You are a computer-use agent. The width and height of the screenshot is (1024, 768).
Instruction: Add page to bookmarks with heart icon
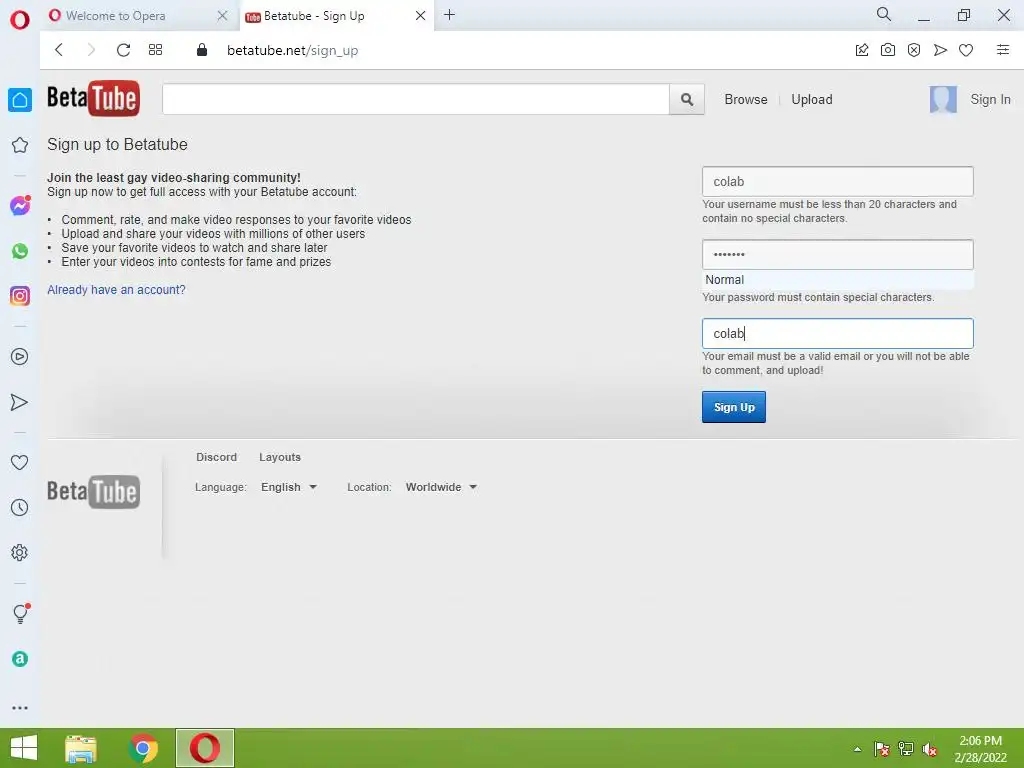(966, 50)
